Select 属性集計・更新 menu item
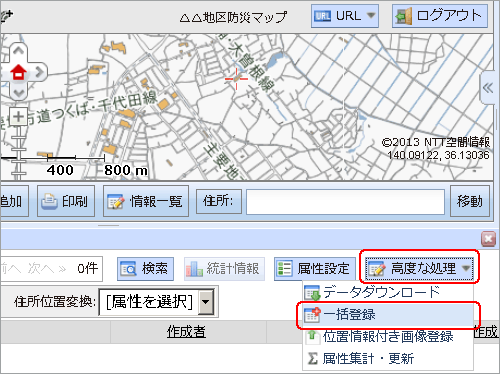Screen dimensions: 500x374 point(388,359)
